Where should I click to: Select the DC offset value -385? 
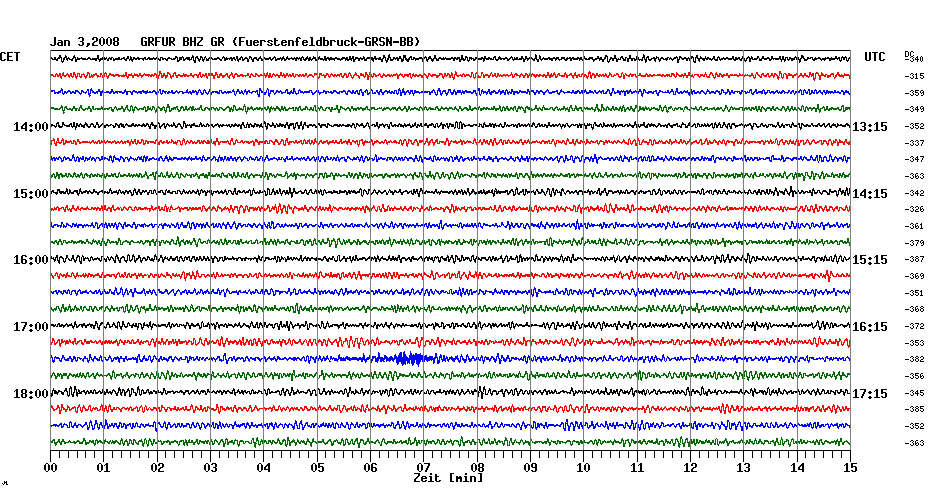tap(914, 409)
